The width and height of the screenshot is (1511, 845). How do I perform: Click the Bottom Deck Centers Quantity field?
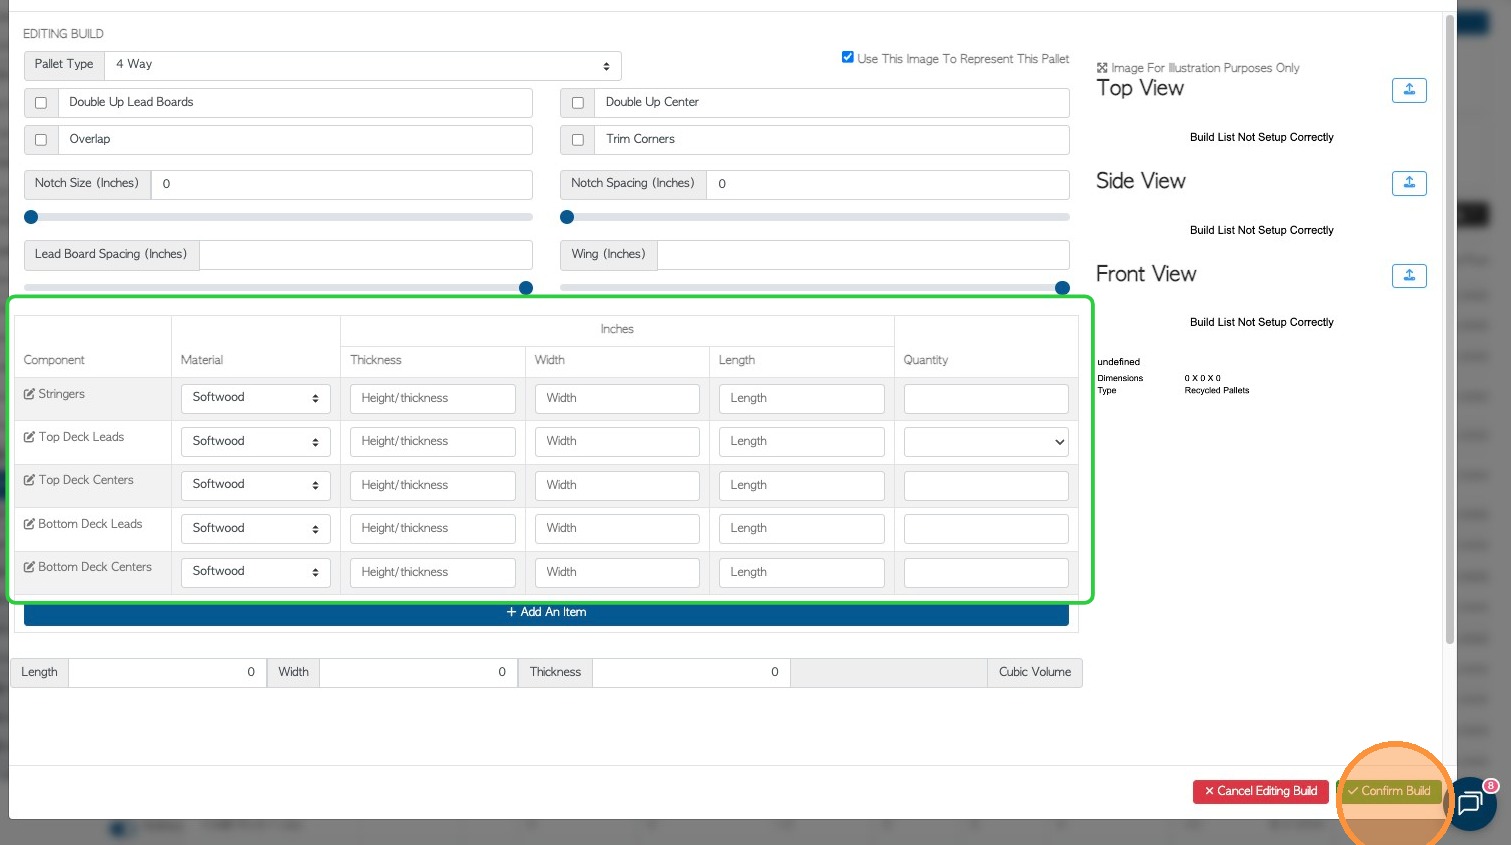[x=986, y=572]
